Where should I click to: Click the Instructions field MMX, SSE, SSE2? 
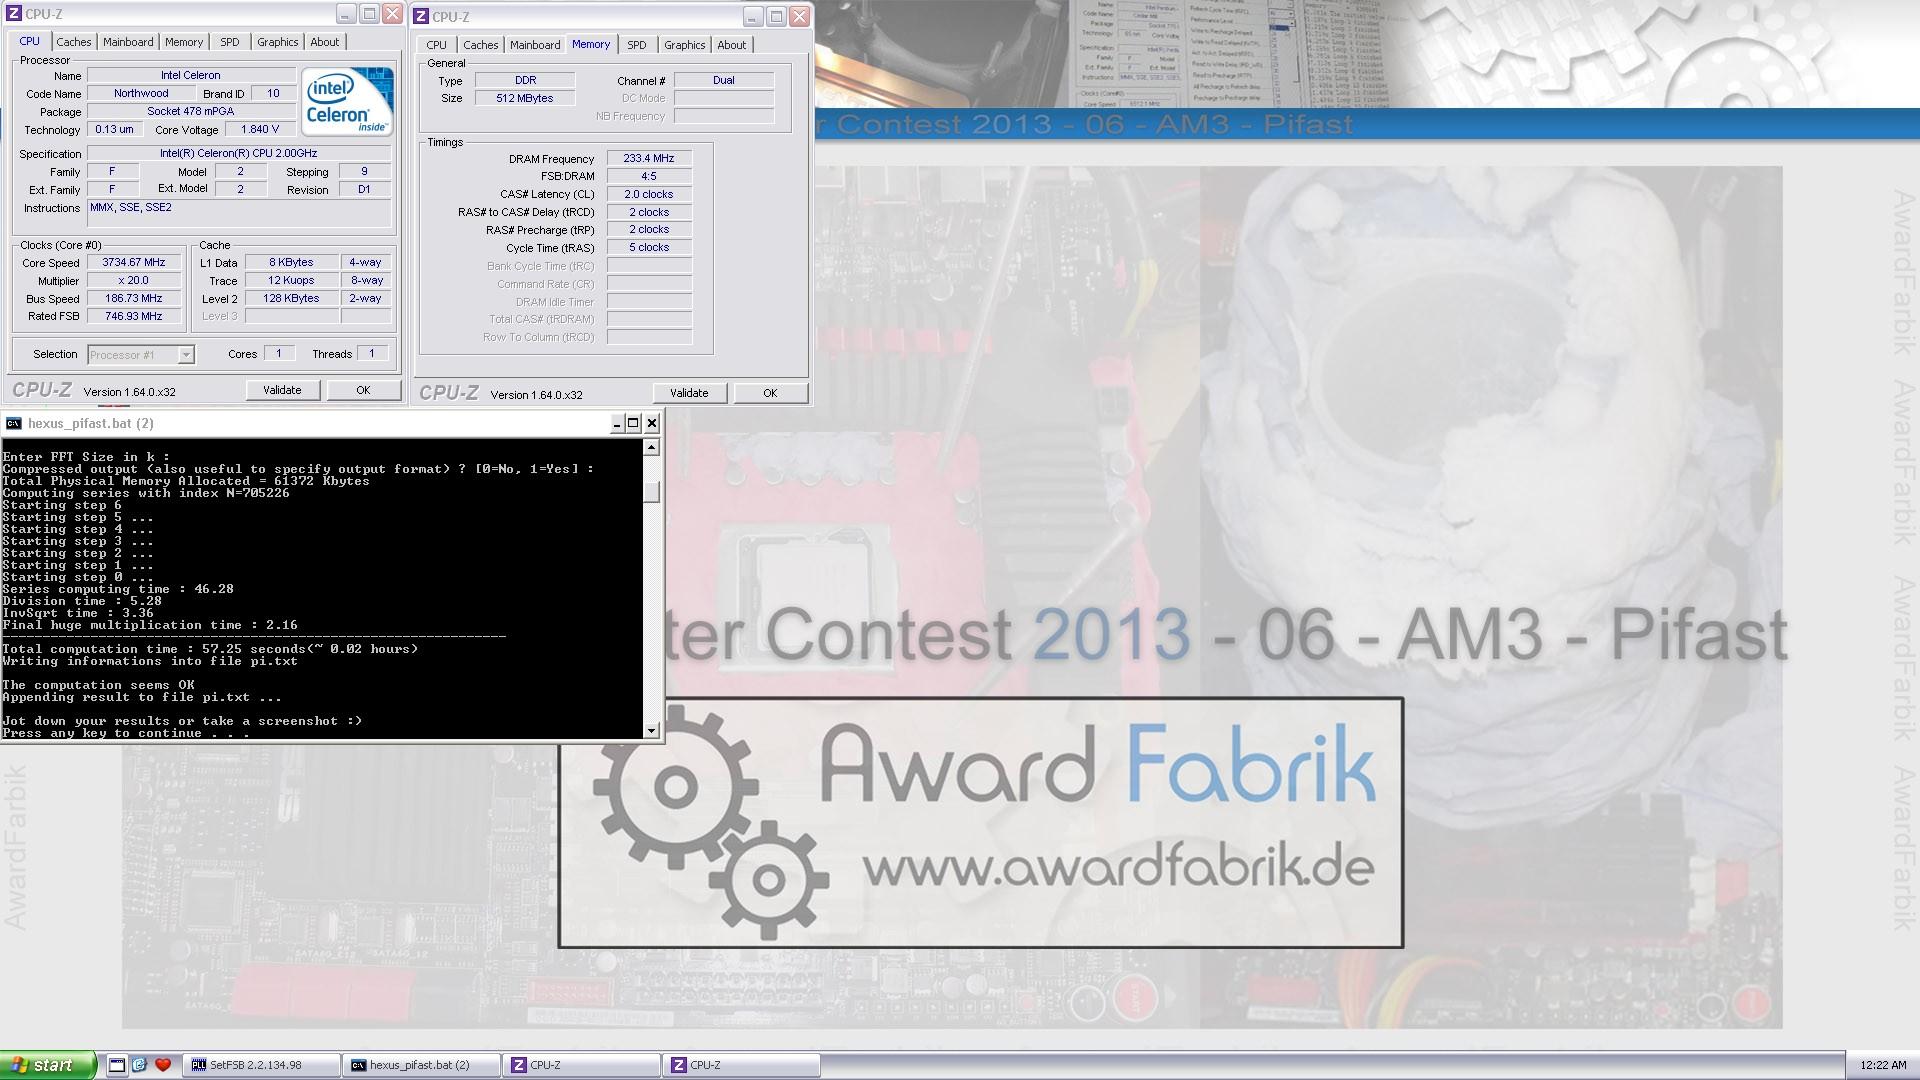239,215
